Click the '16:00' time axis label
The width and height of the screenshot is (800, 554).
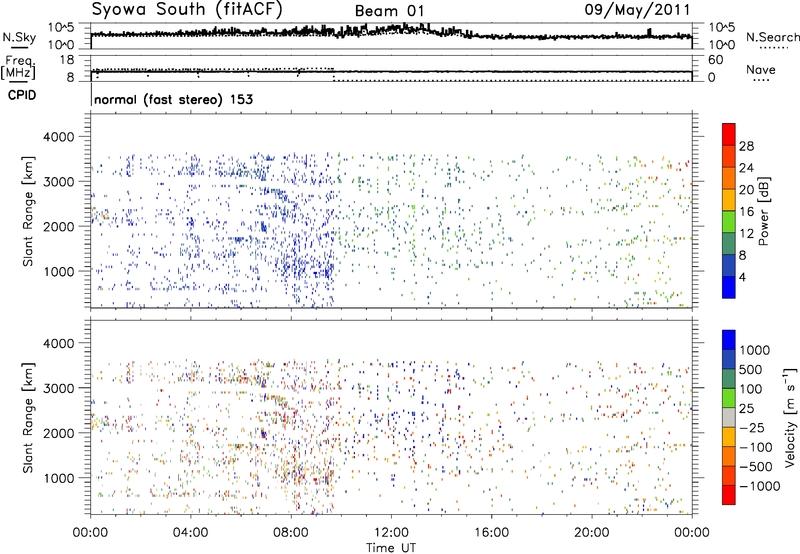(491, 533)
